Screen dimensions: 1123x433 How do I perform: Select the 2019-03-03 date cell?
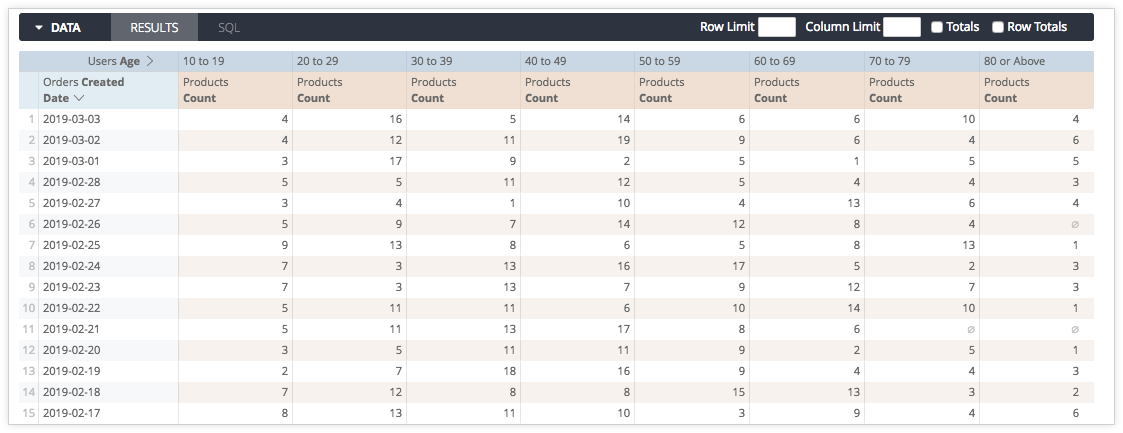(x=72, y=120)
